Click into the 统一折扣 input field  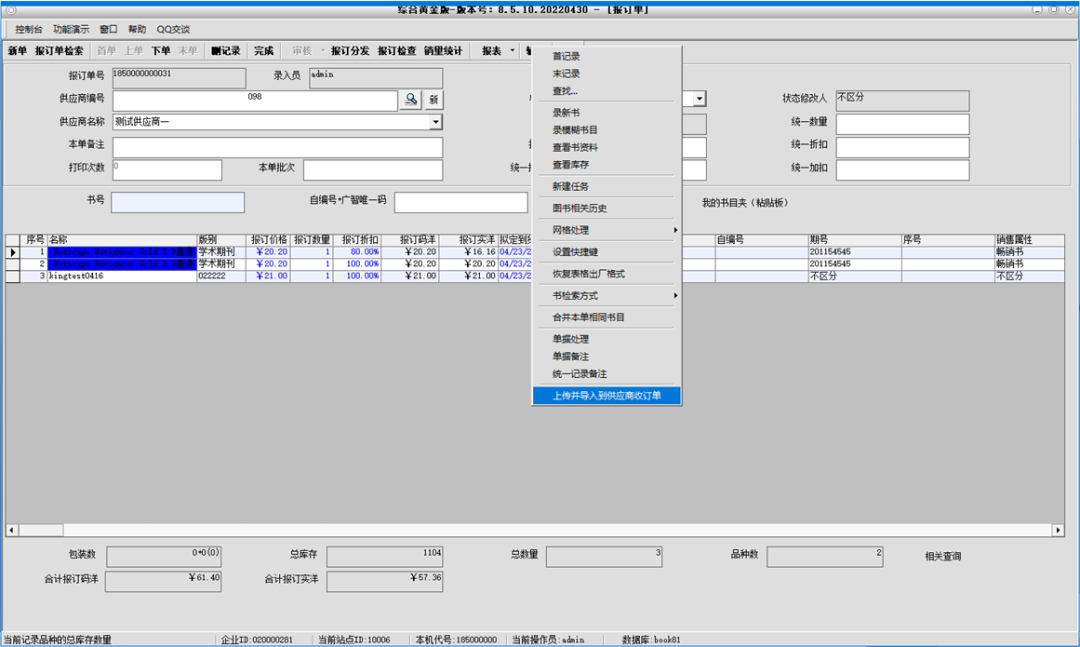pos(902,147)
